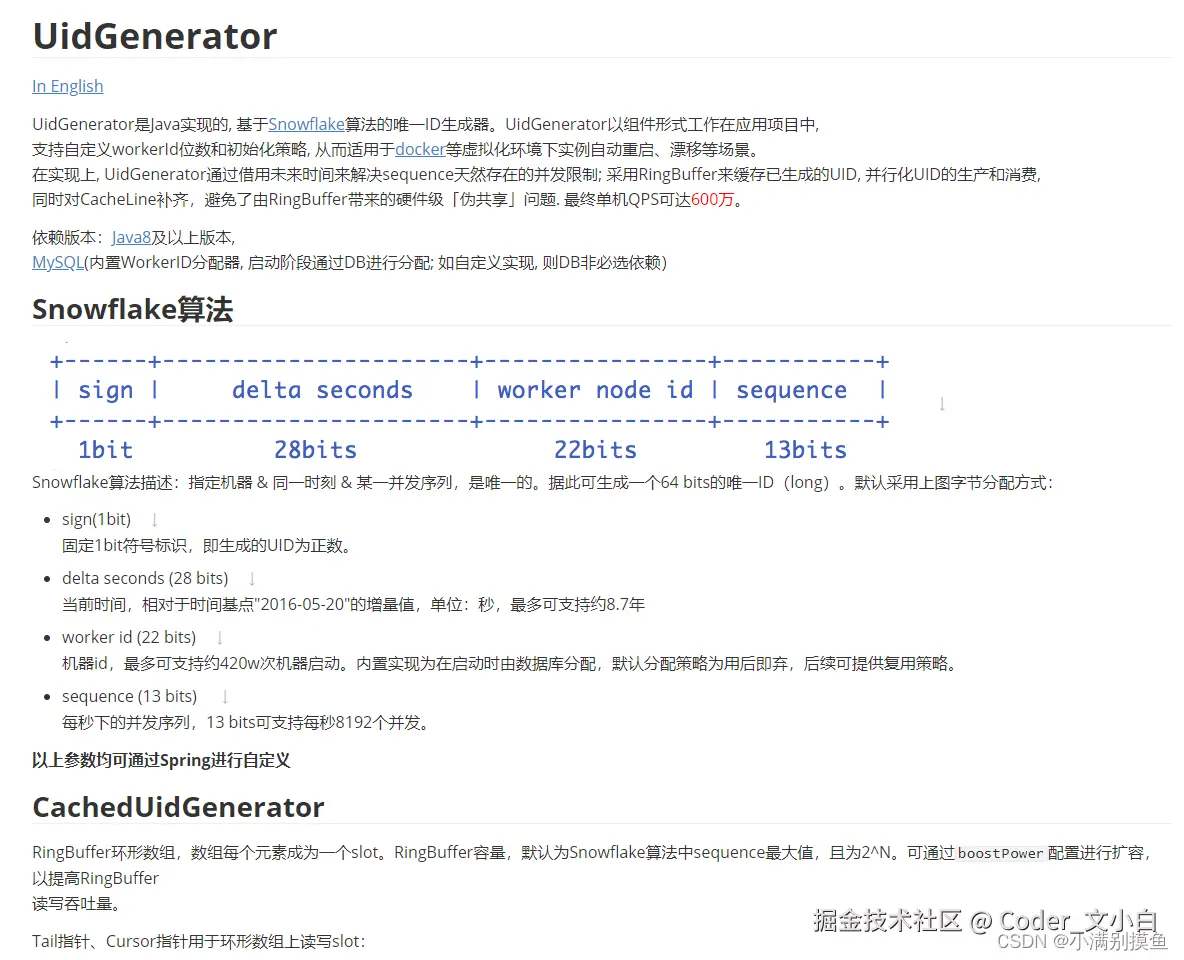Click the Snowflake bit-layout ASCII diagram
This screenshot has height=960, width=1184.
470,405
